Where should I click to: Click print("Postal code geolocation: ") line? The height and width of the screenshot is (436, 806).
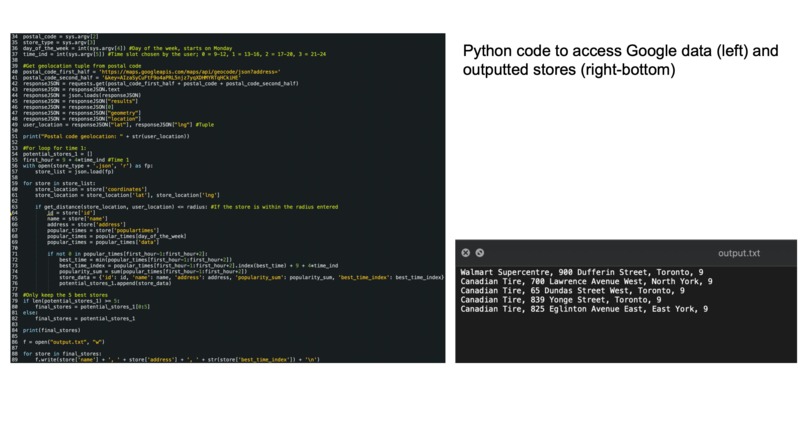click(x=106, y=136)
